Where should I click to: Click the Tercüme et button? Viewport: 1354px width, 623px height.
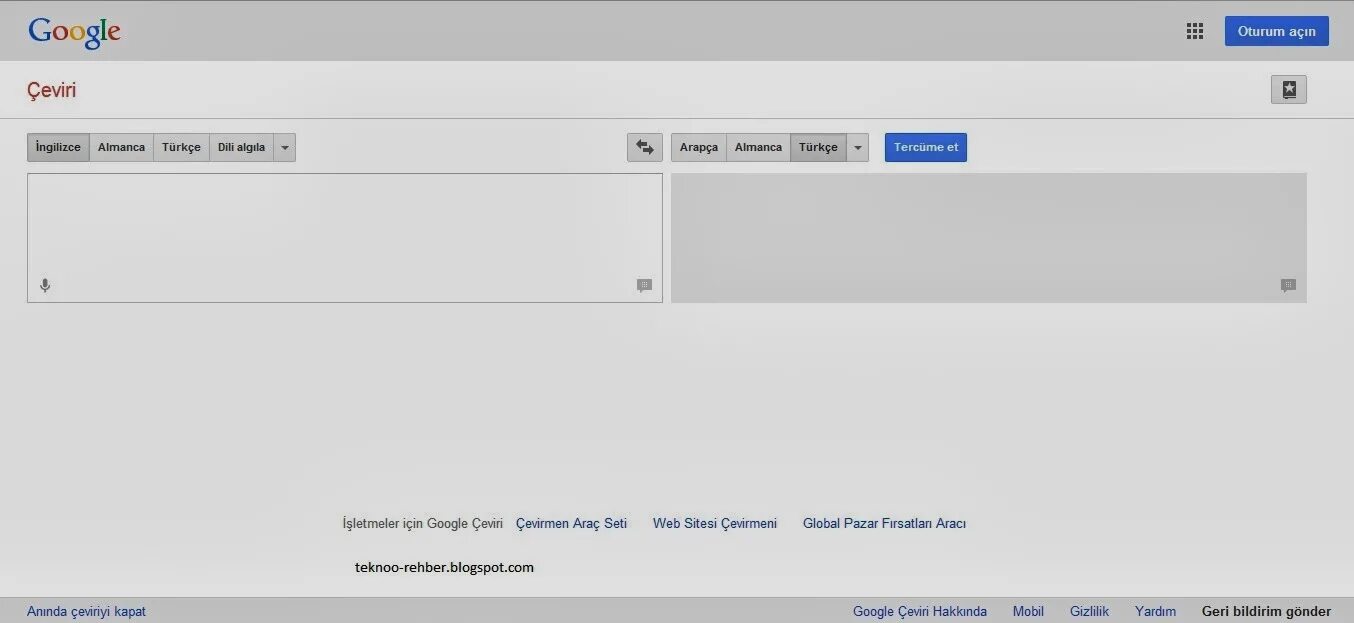926,147
